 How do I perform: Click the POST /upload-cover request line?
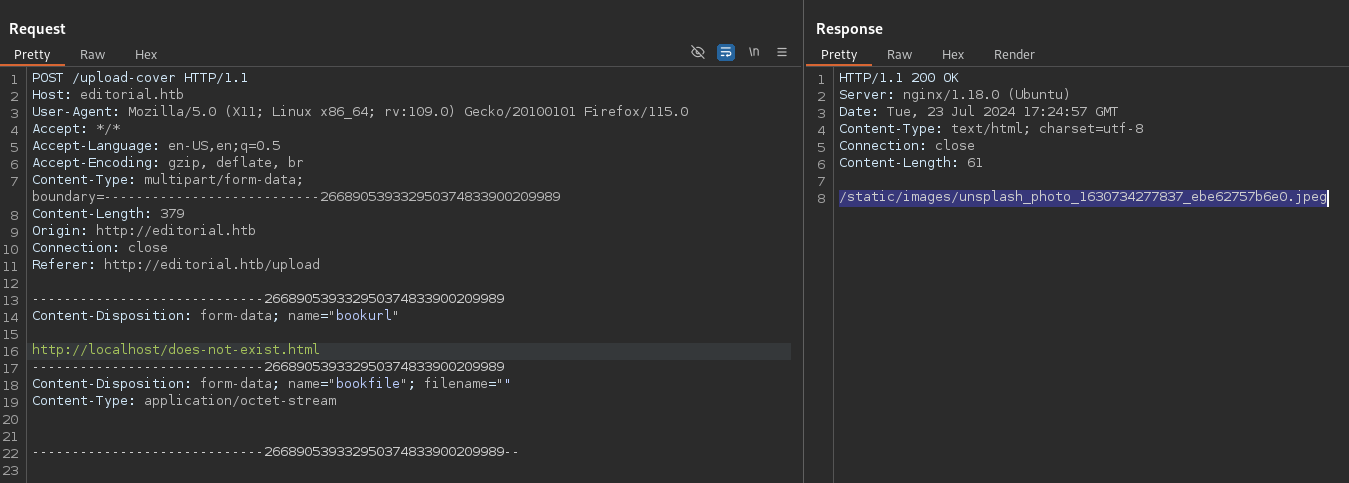[x=140, y=78]
